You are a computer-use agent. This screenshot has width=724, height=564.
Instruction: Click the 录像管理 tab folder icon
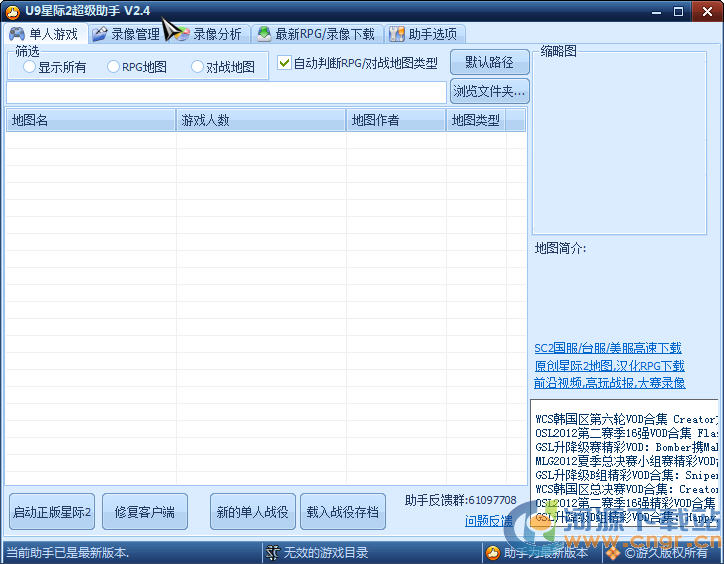(99, 34)
